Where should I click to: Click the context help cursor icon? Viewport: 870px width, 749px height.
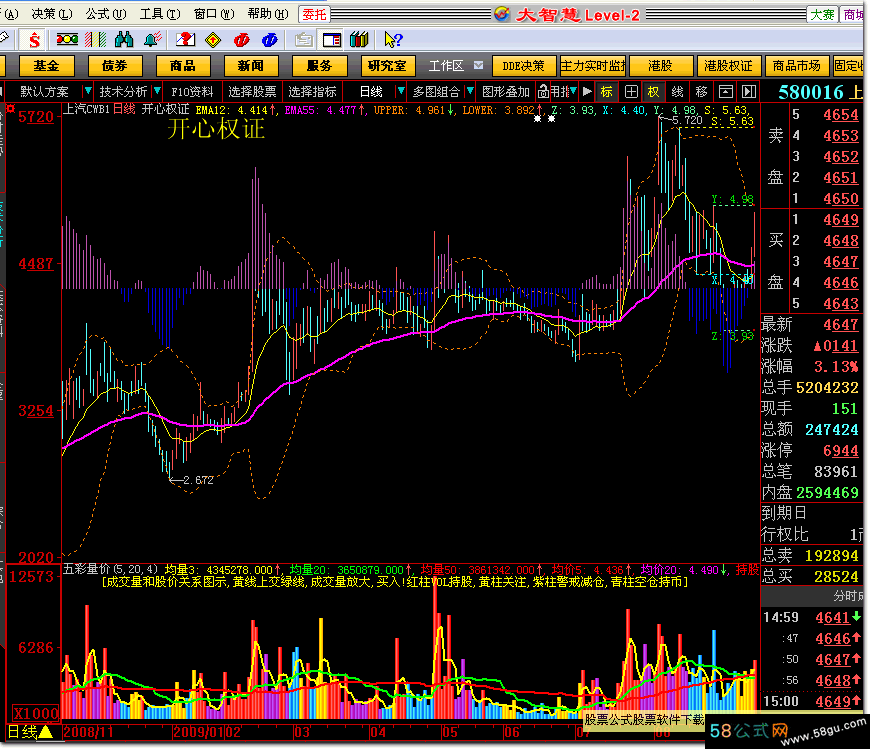pyautogui.click(x=393, y=39)
